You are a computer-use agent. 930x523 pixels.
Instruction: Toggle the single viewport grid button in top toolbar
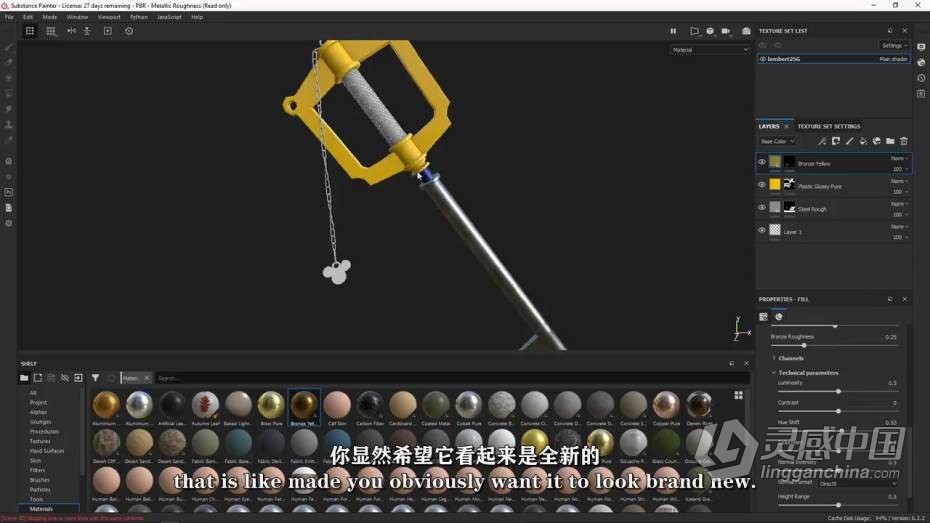tap(30, 31)
